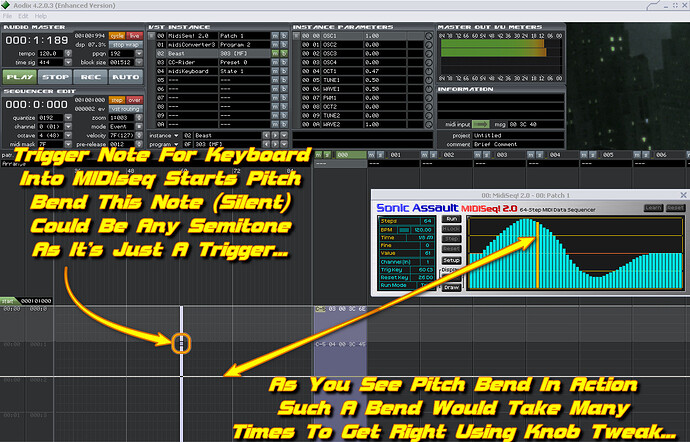This screenshot has width=690, height=442.
Task: Mute the Beast VST instance
Action: click(275, 54)
